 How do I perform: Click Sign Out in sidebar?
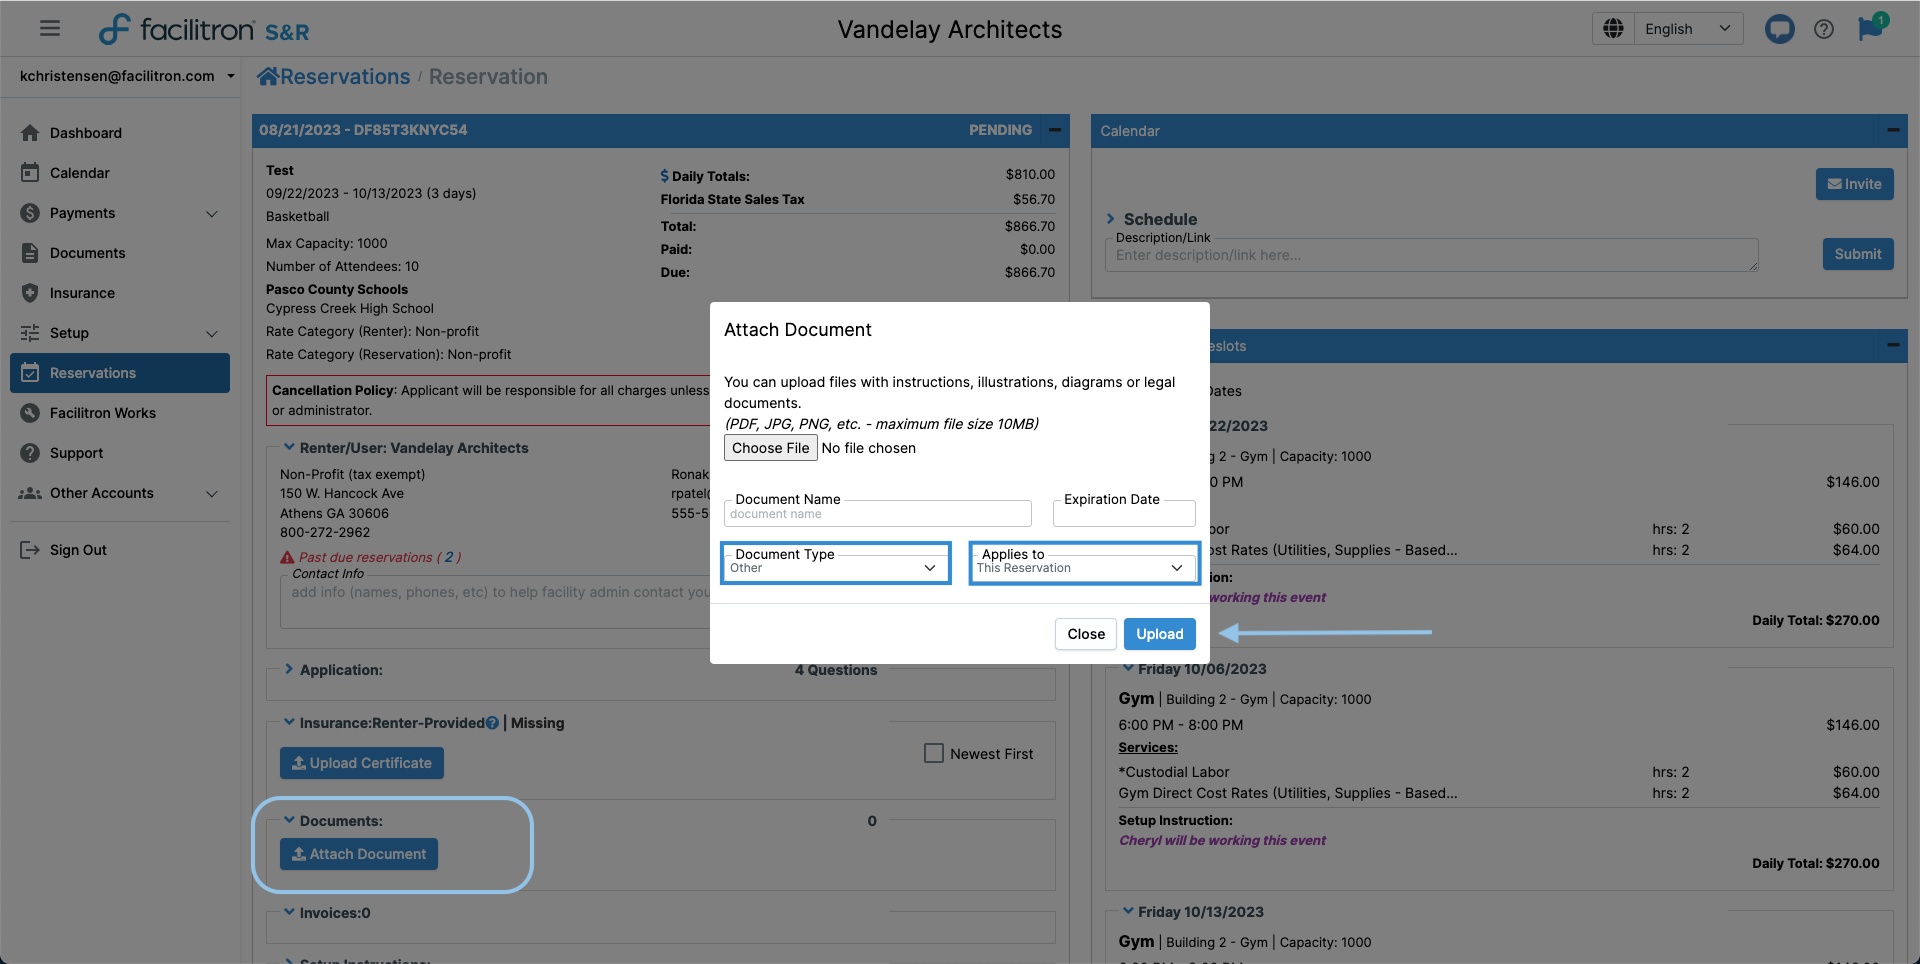tap(120, 550)
